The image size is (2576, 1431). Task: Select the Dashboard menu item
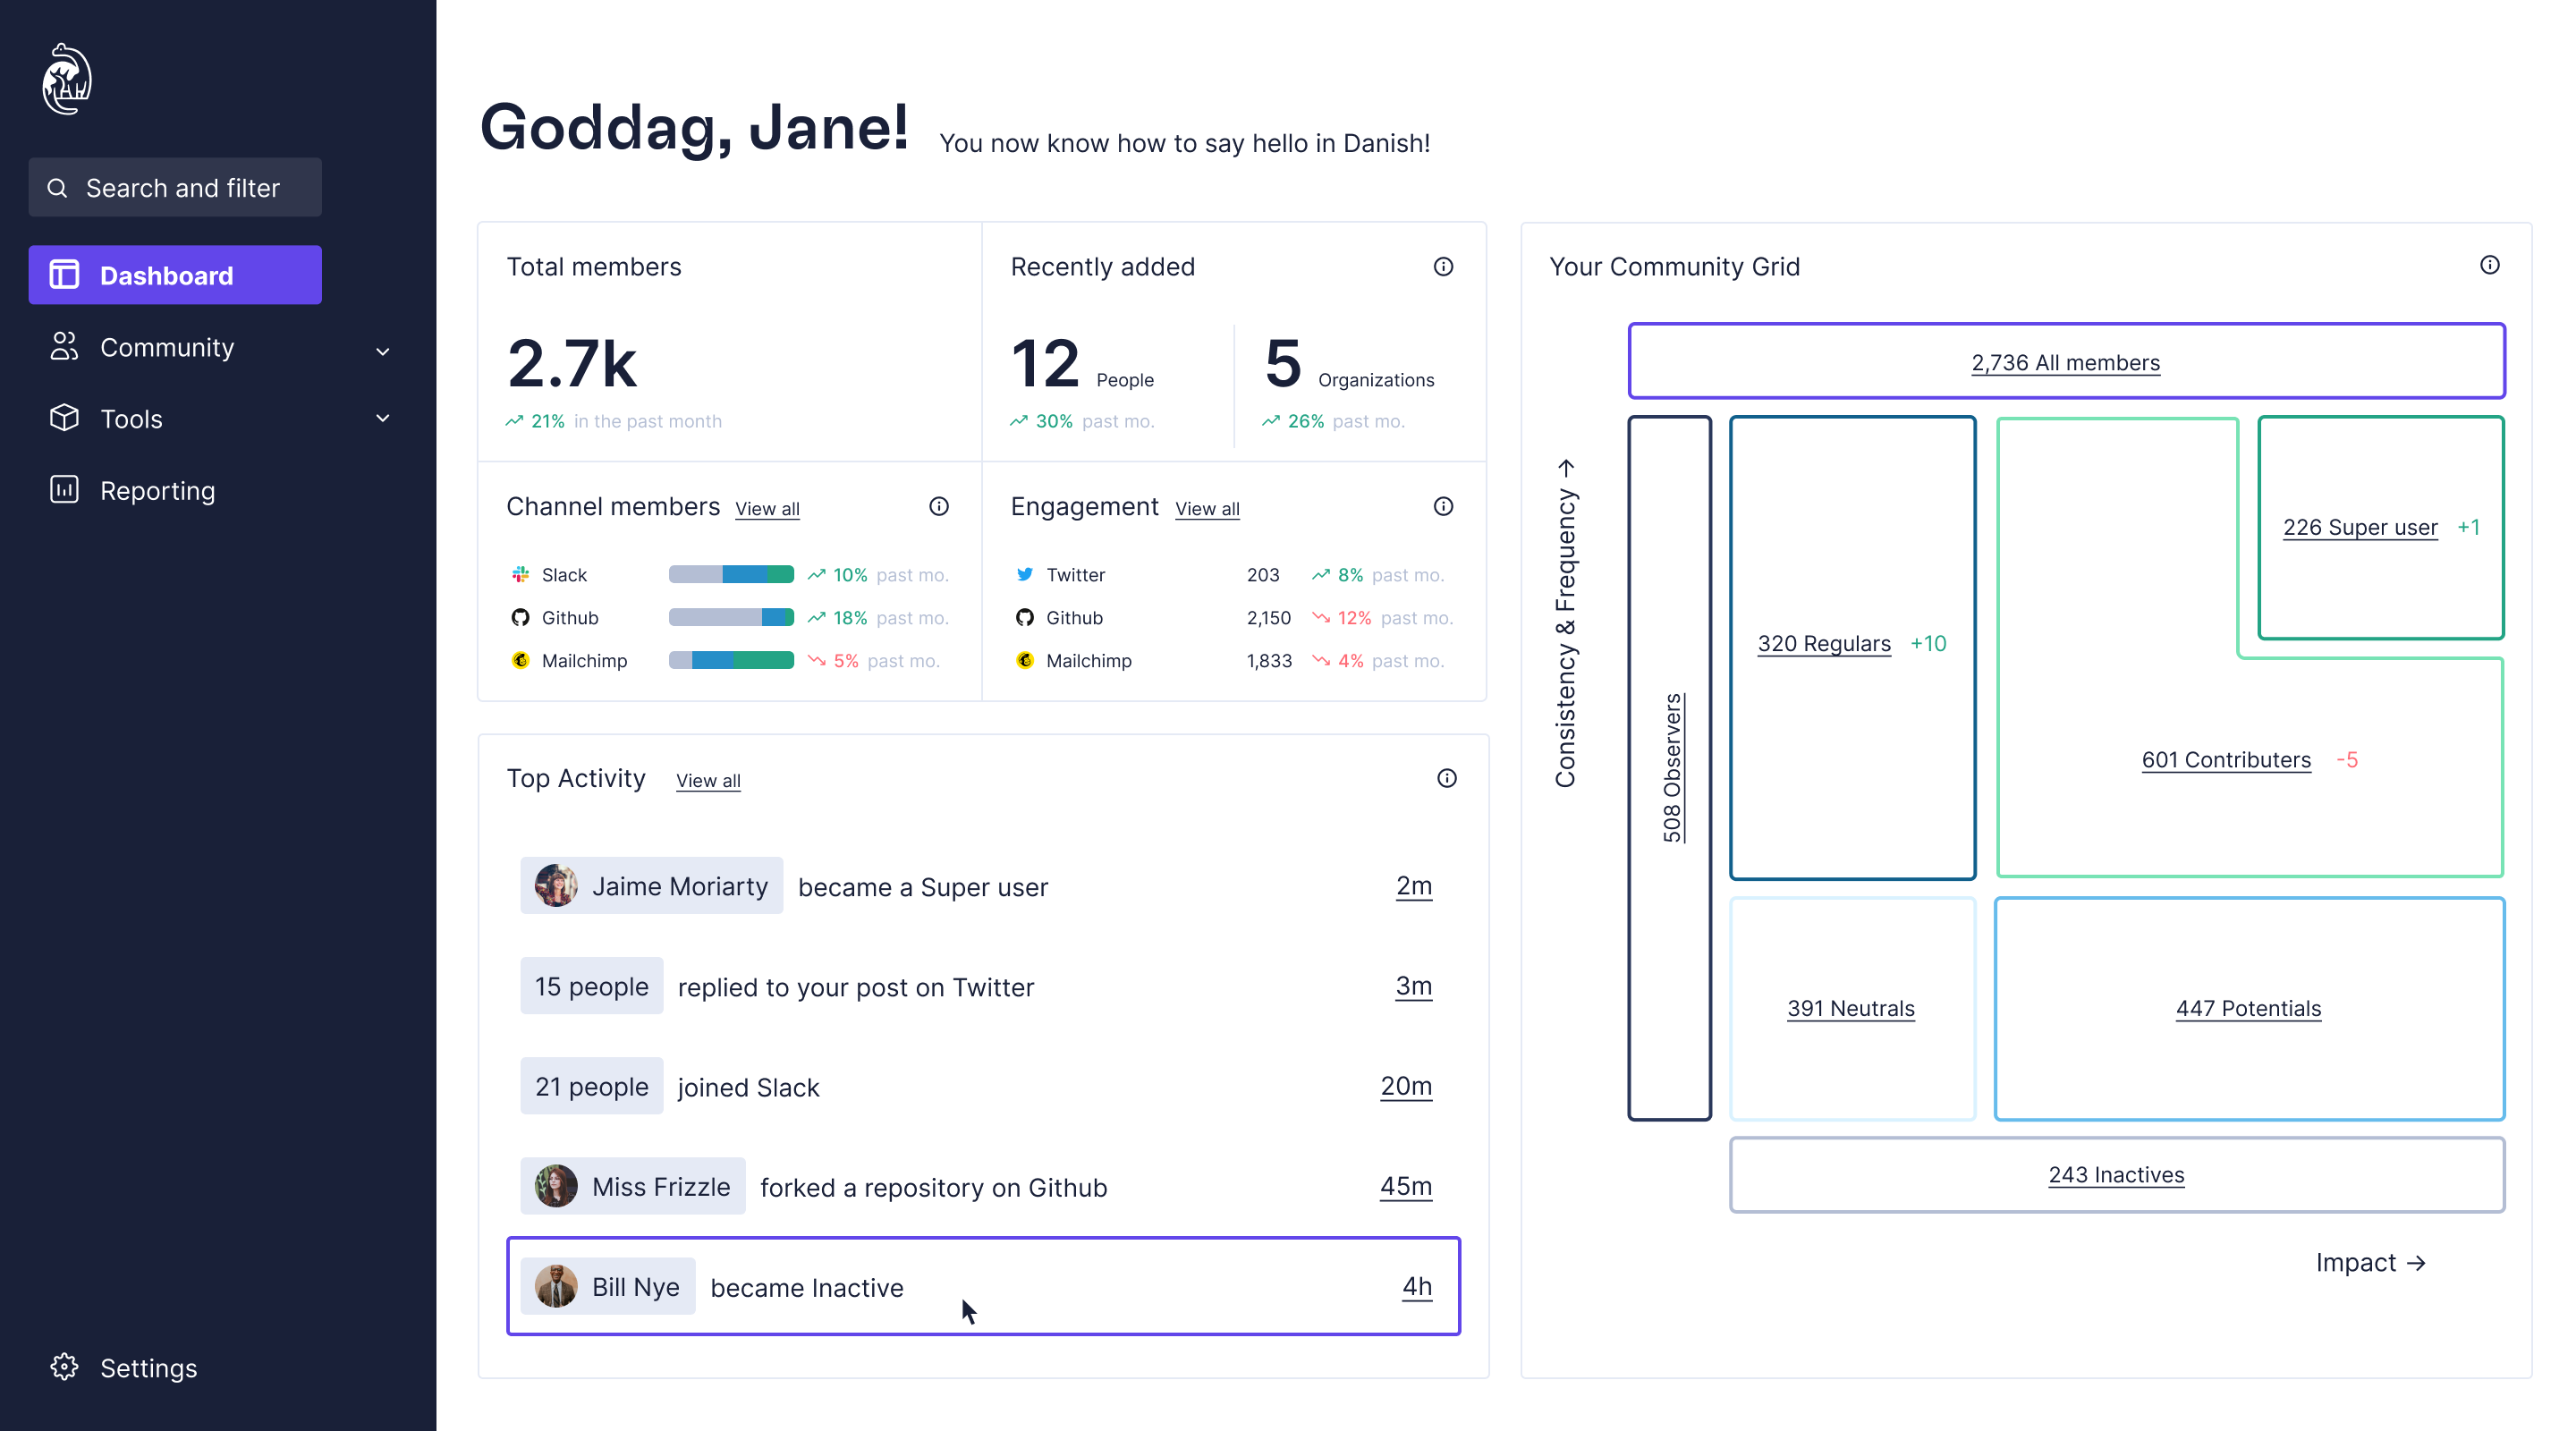pyautogui.click(x=175, y=275)
